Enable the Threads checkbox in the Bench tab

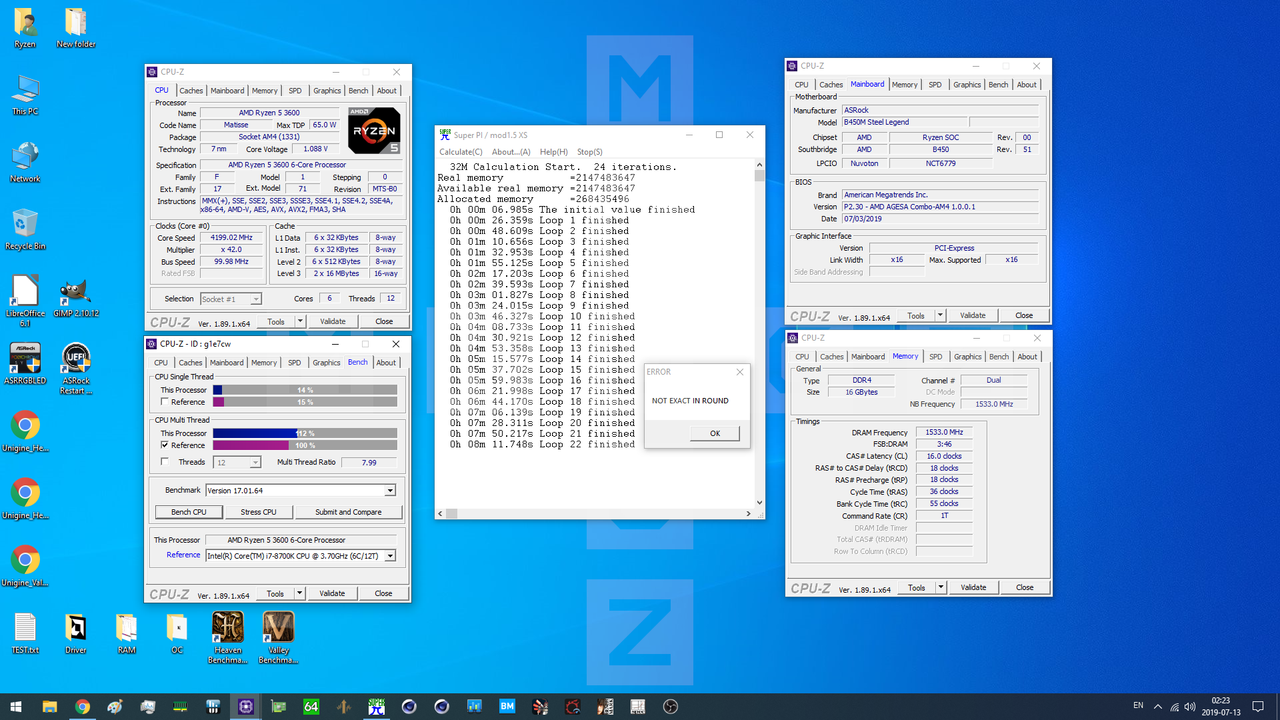164,462
